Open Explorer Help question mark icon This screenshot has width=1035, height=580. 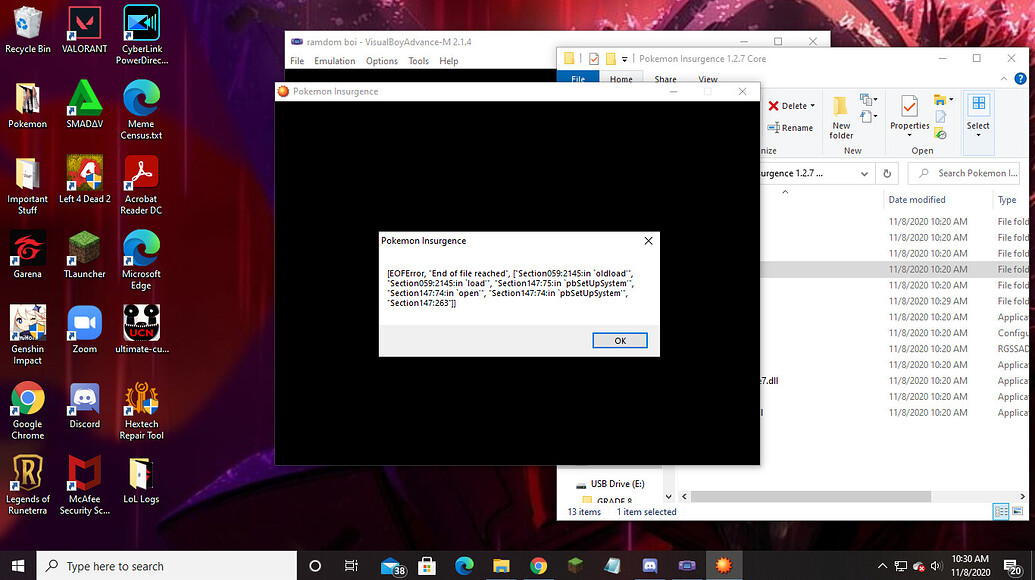click(x=1020, y=79)
